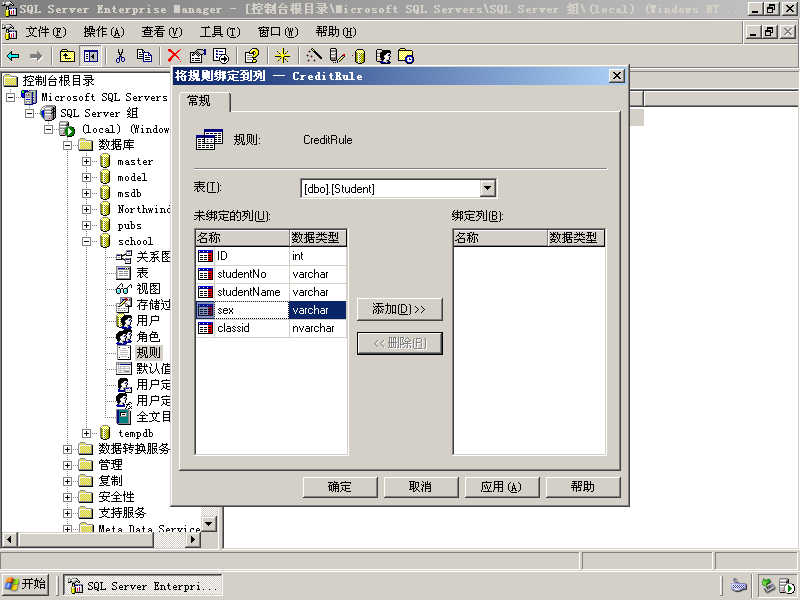Select the 规则 rules node

148,353
